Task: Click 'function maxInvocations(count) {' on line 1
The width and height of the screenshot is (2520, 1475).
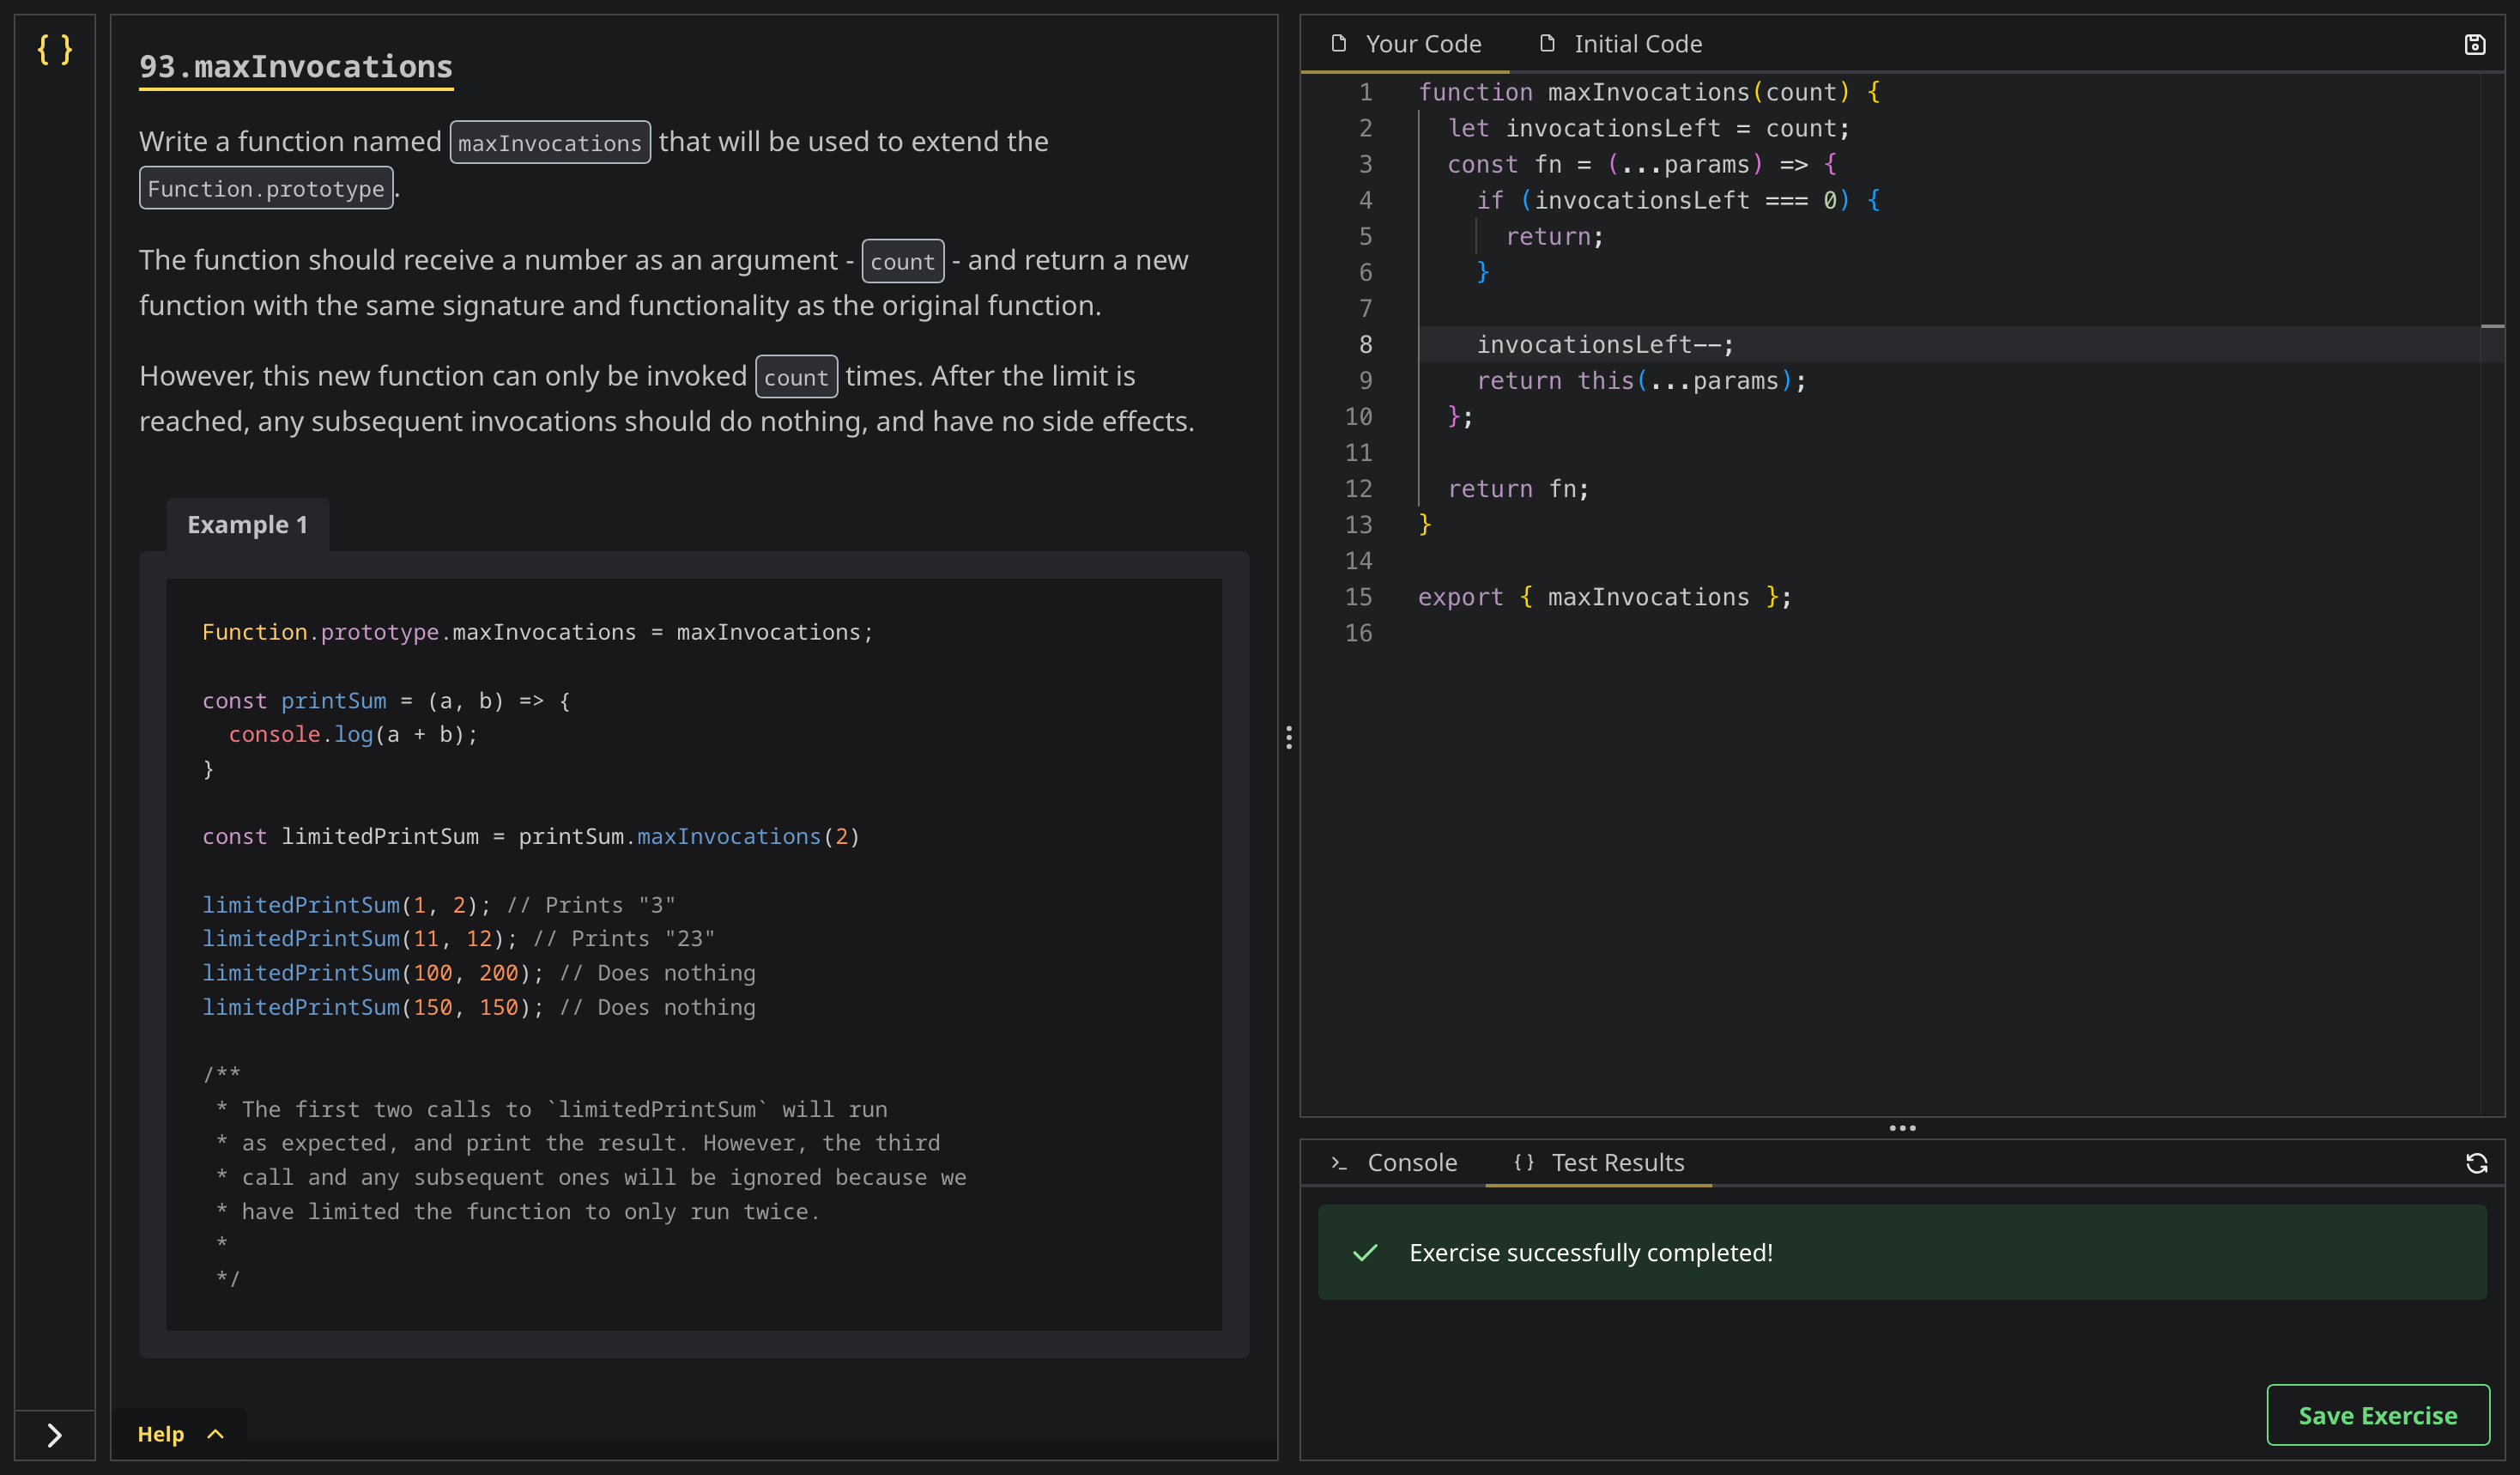Action: 1649,93
